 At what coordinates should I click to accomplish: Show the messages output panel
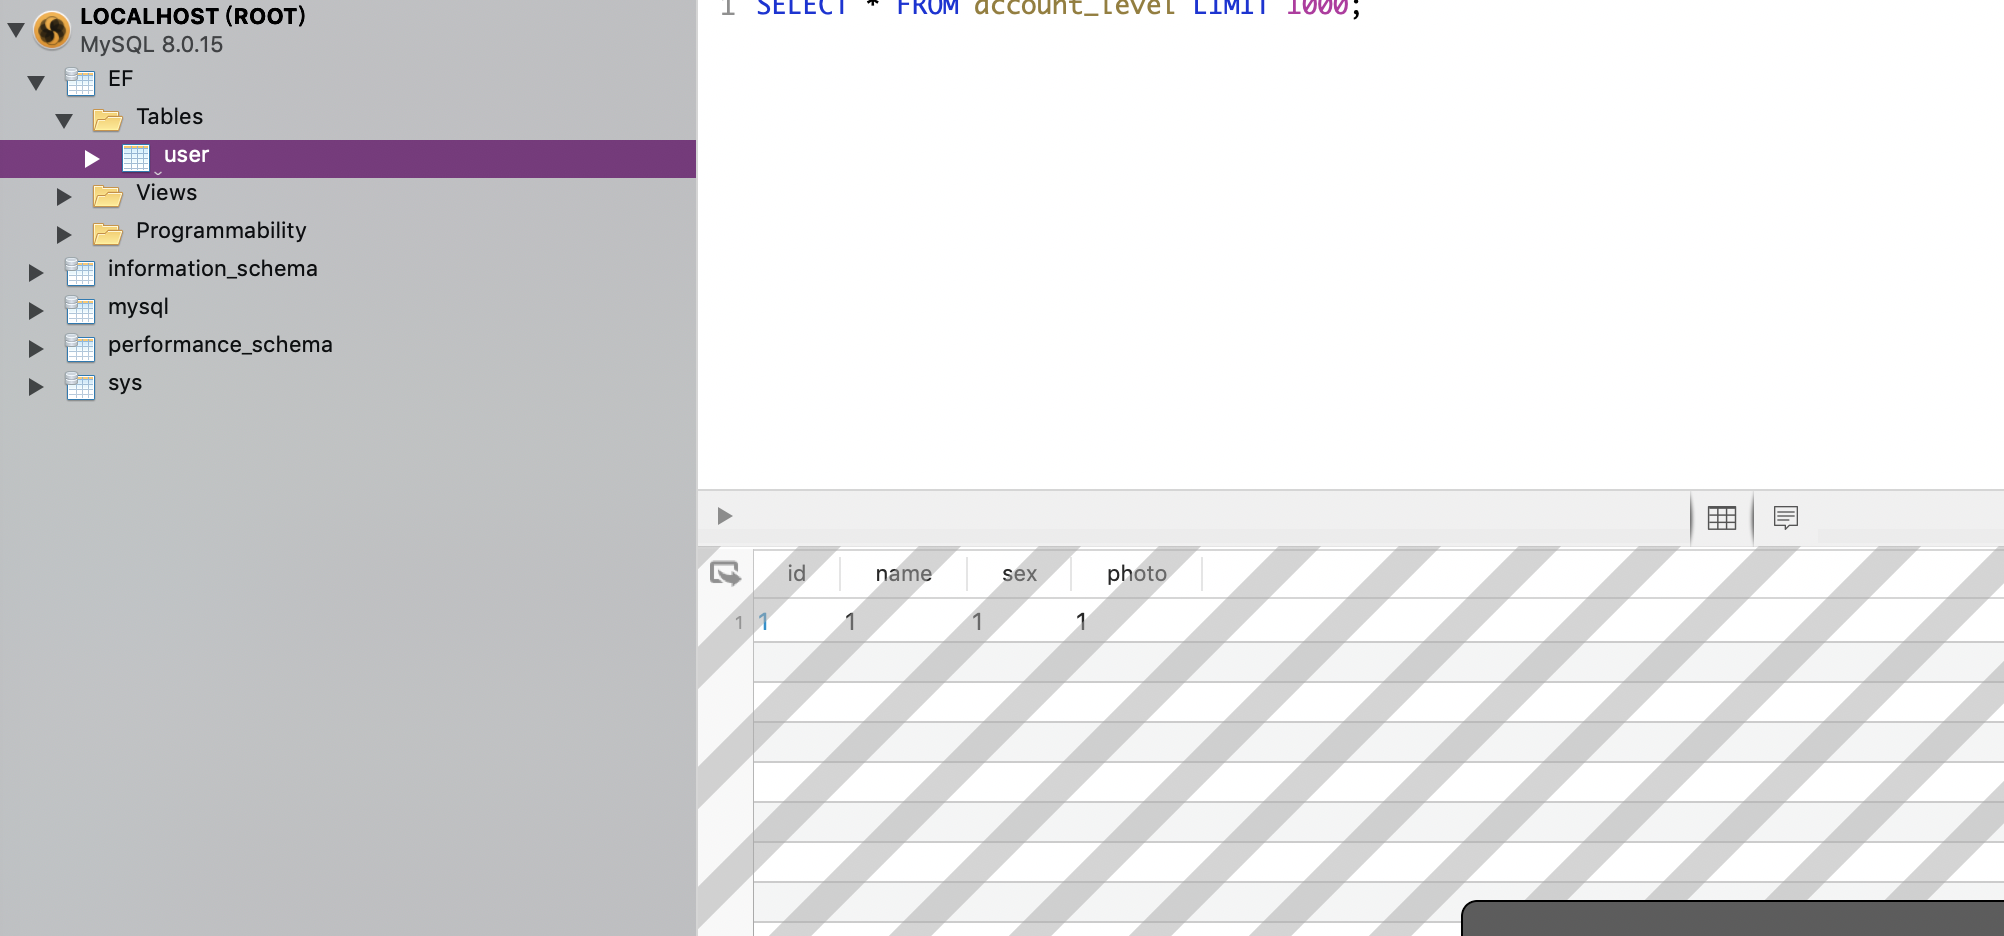click(1785, 518)
